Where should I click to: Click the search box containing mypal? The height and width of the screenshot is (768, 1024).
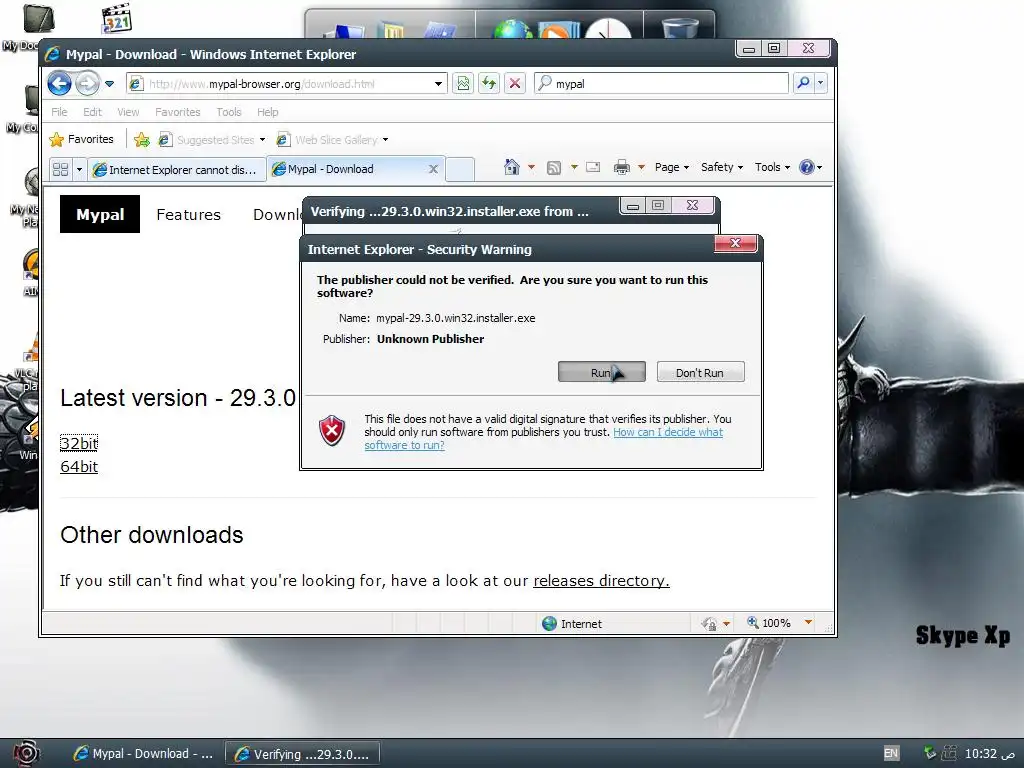(662, 83)
